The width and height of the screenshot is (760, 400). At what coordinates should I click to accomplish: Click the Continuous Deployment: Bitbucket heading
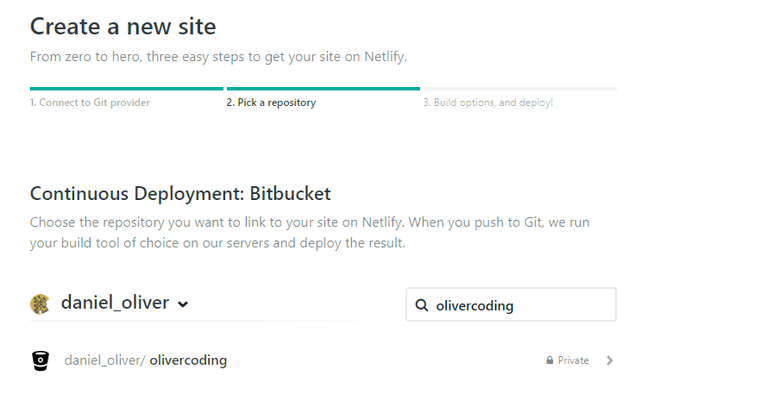(180, 193)
